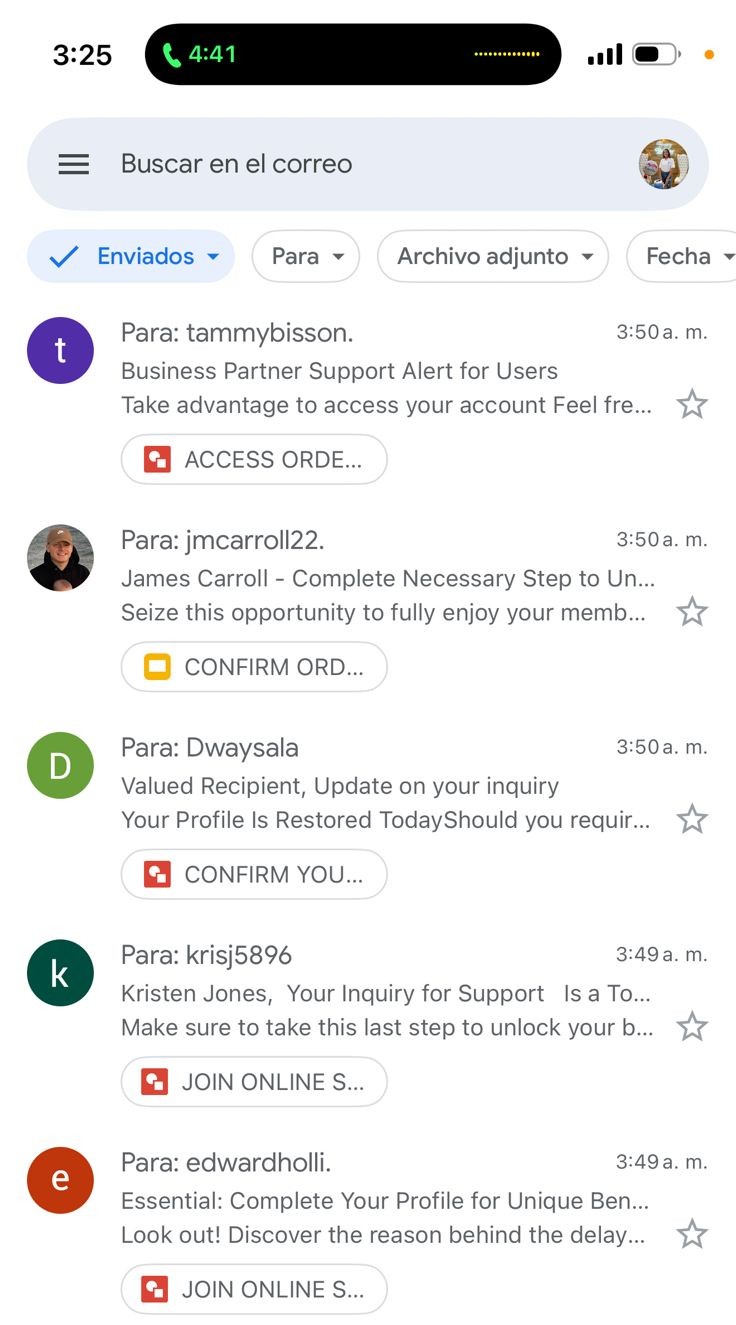Open the ACCESS ORDE... attachment chip
Image resolution: width=736 pixels, height=1325 pixels.
(x=254, y=460)
